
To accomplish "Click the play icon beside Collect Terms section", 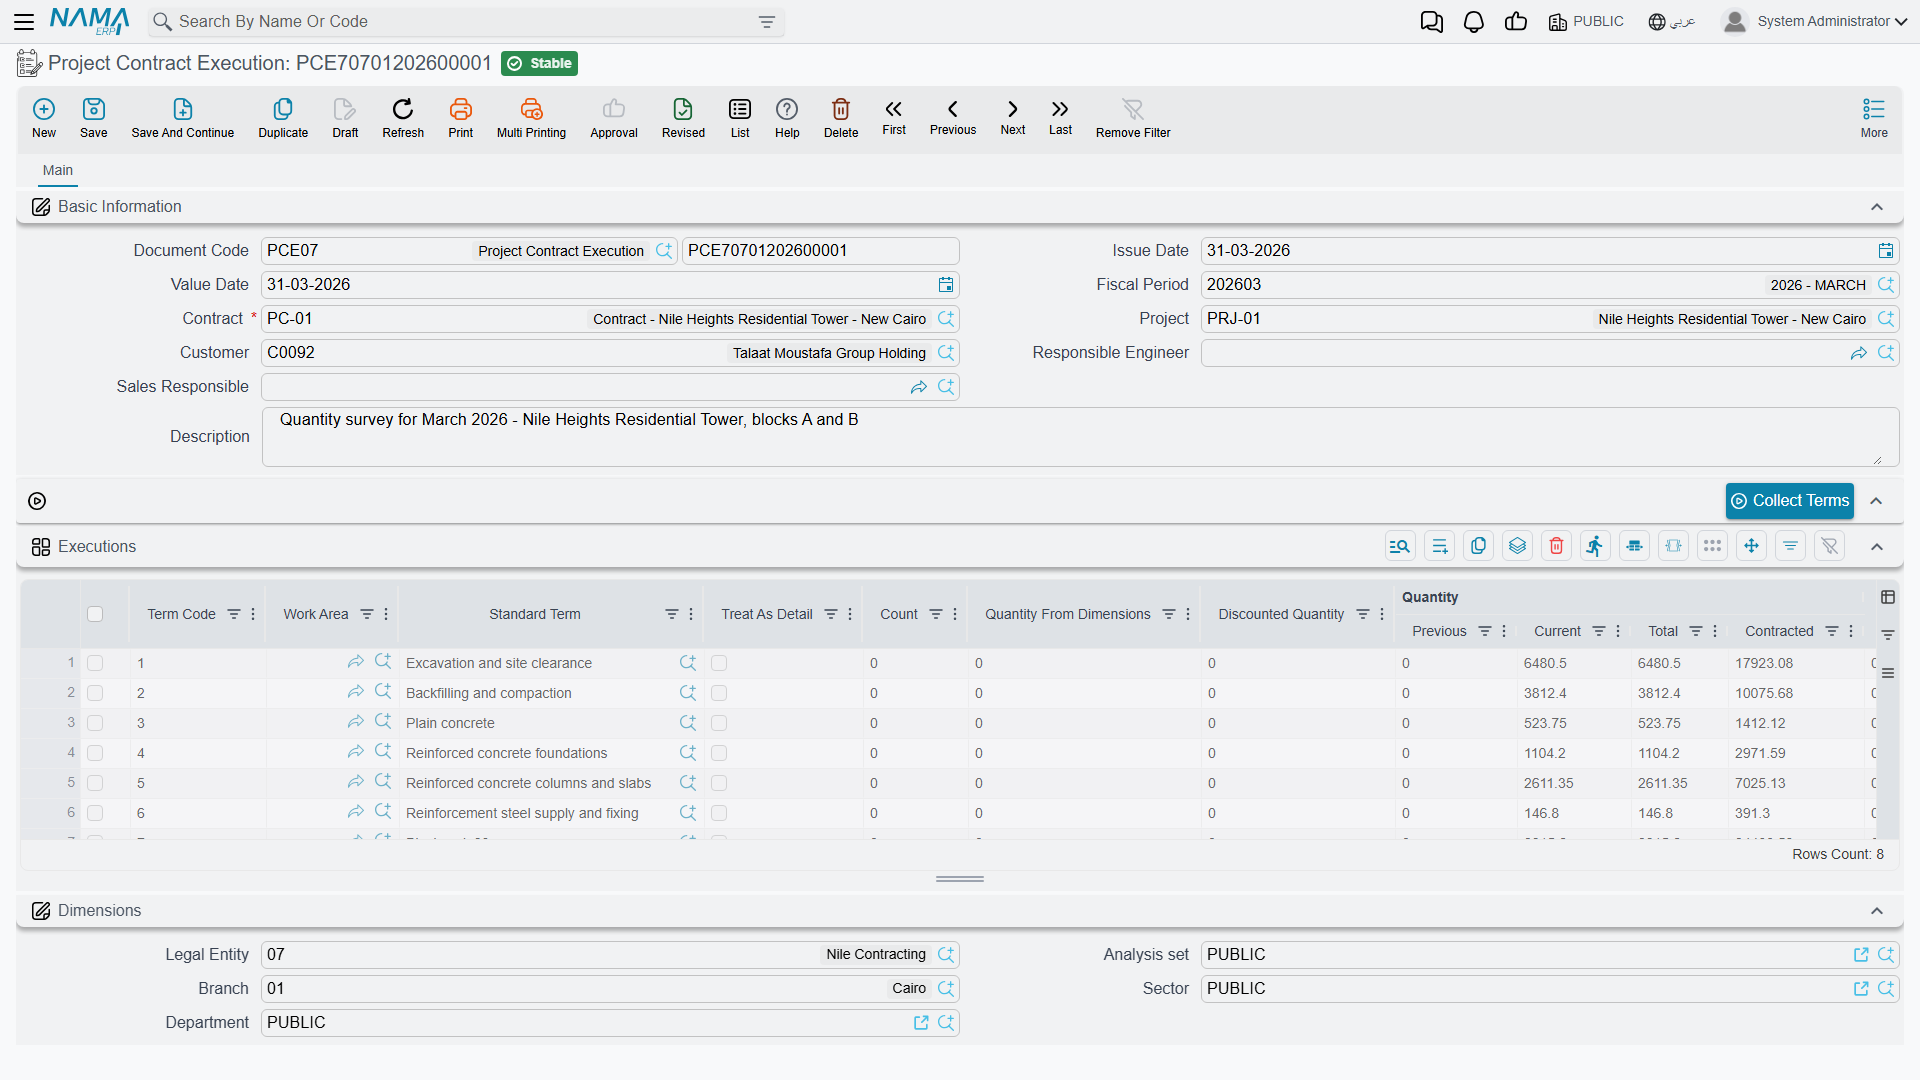I will (x=37, y=501).
